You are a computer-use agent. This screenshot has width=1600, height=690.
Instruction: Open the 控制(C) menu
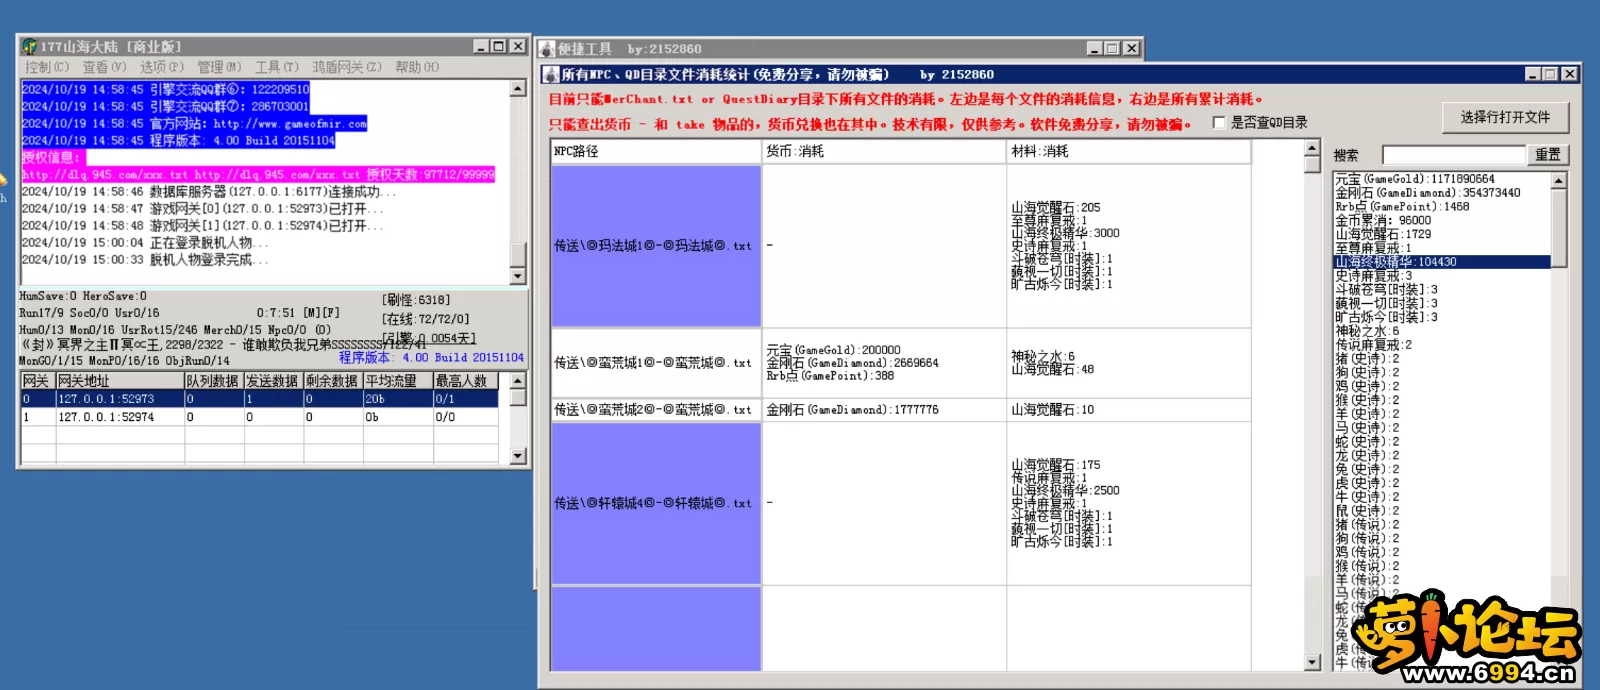(x=47, y=67)
